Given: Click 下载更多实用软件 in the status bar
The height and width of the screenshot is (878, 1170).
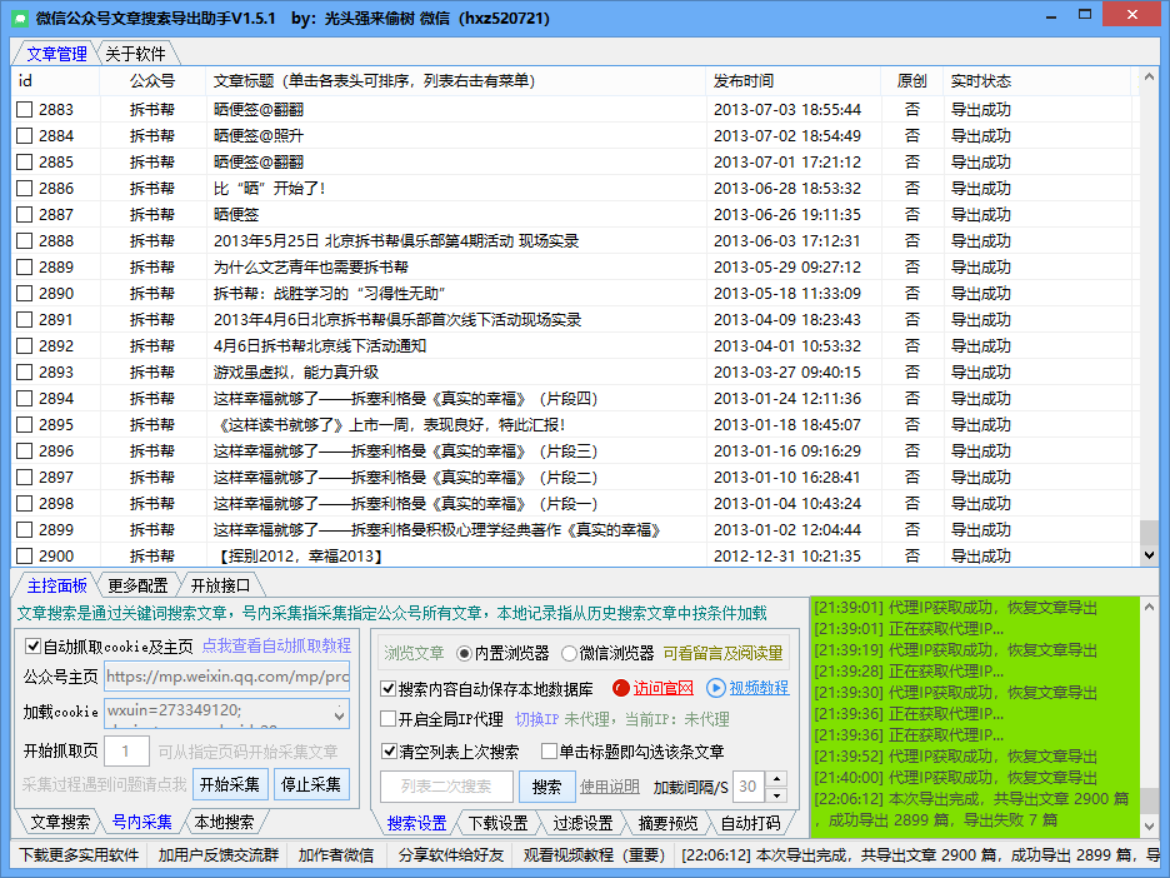Looking at the screenshot, I should [x=79, y=855].
